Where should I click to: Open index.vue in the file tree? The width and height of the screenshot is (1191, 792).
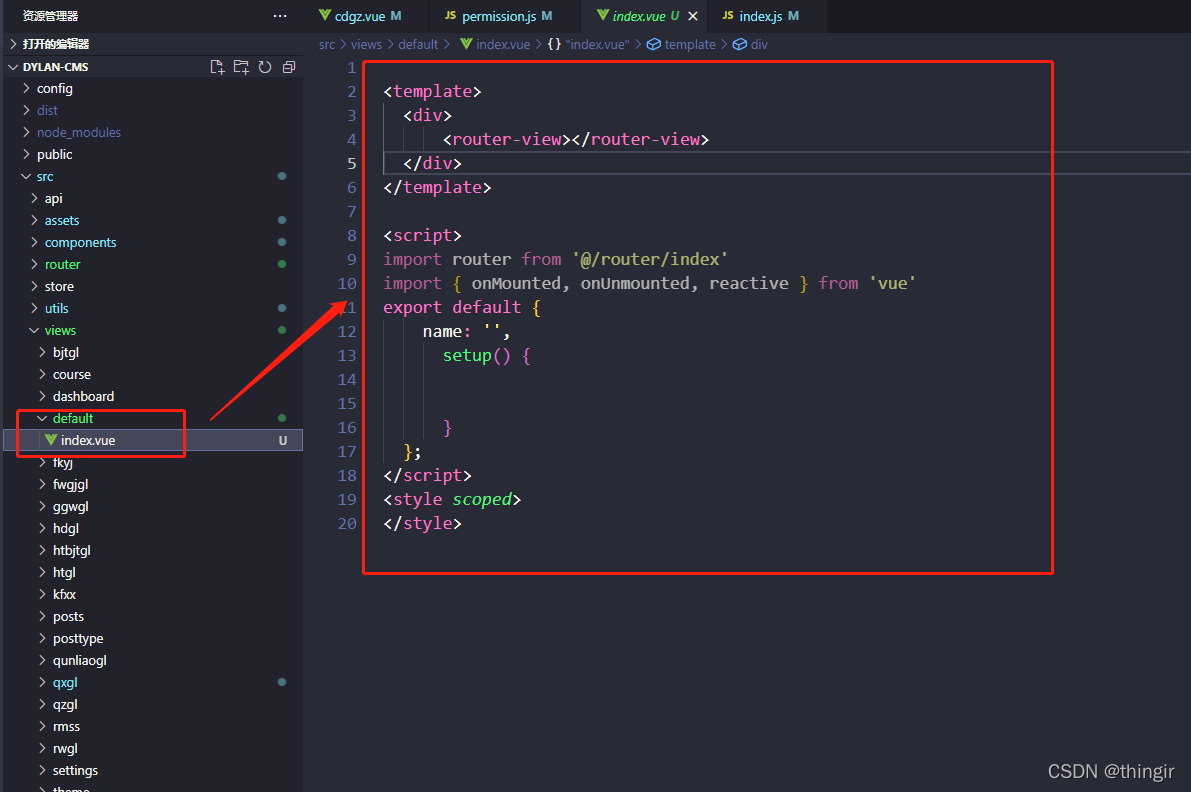[x=153, y=440]
